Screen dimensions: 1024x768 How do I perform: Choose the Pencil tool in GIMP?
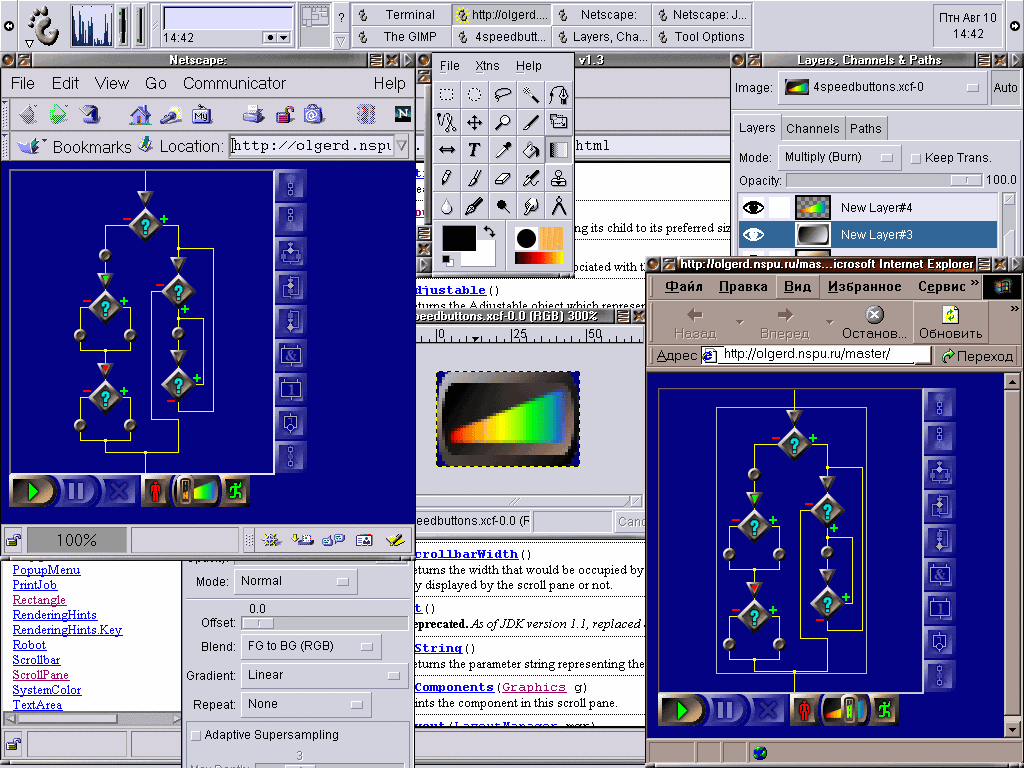click(x=447, y=178)
